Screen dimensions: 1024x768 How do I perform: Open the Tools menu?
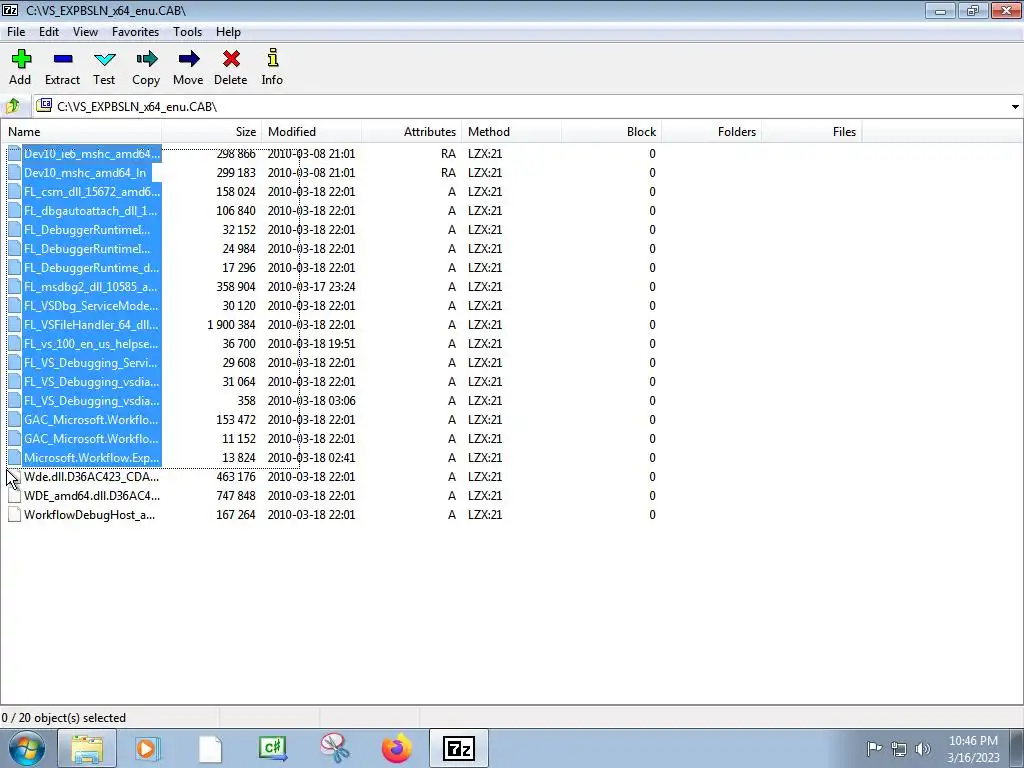187,32
